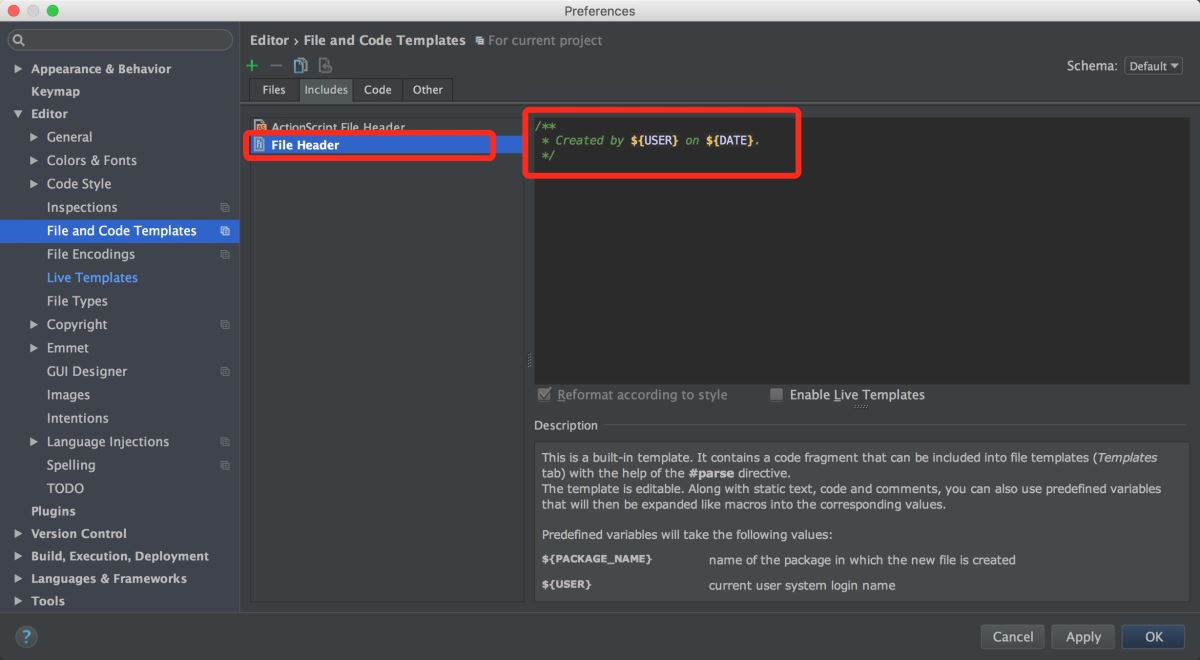Switch to the Other tab
1200x660 pixels.
(x=428, y=90)
